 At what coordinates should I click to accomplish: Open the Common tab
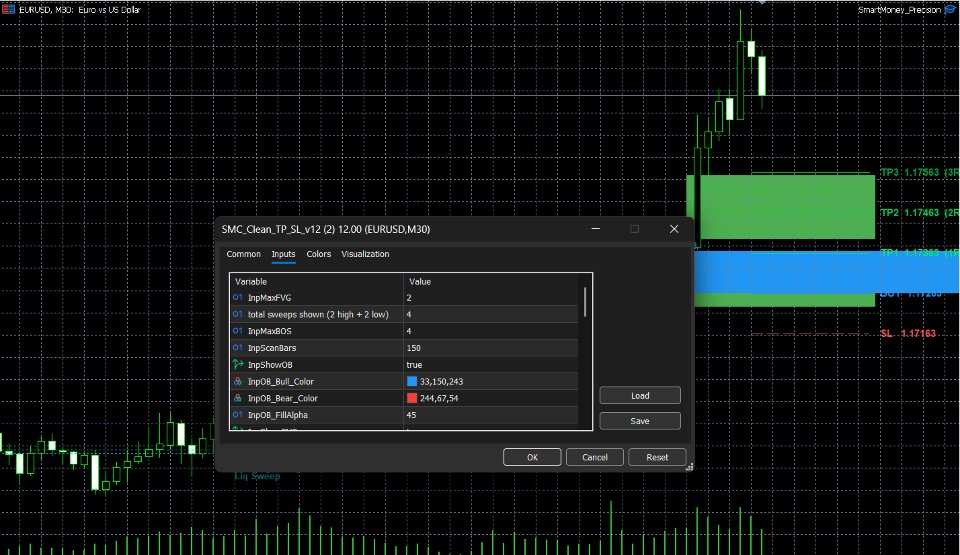click(243, 254)
